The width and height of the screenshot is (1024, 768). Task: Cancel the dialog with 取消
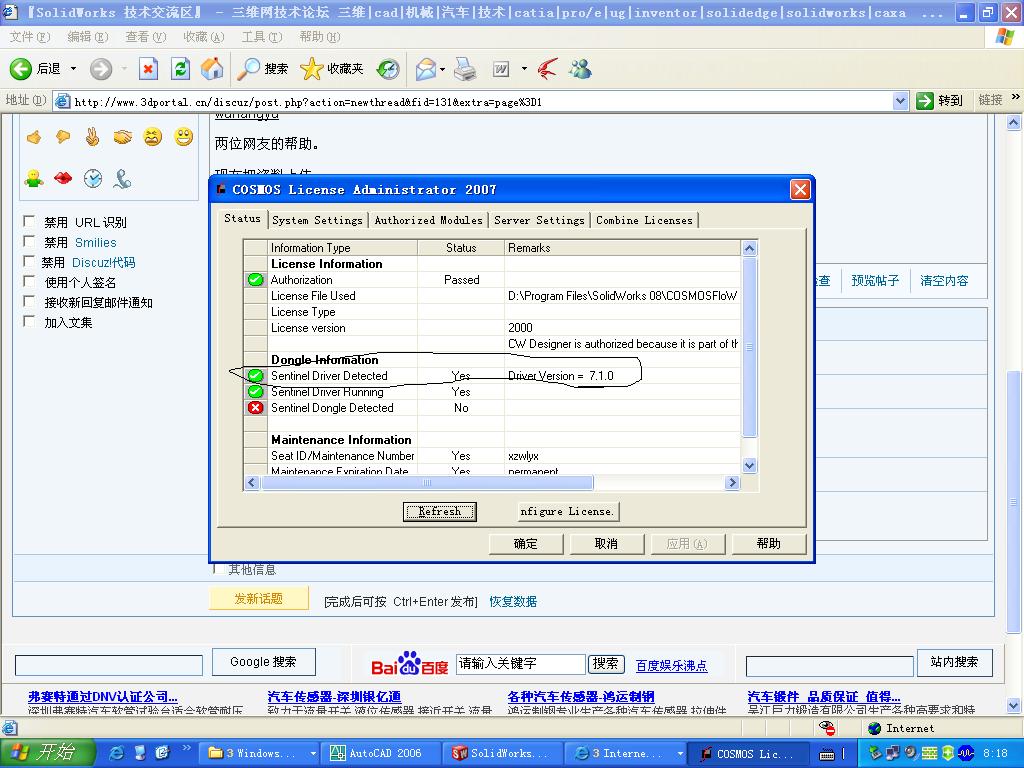[x=606, y=543]
